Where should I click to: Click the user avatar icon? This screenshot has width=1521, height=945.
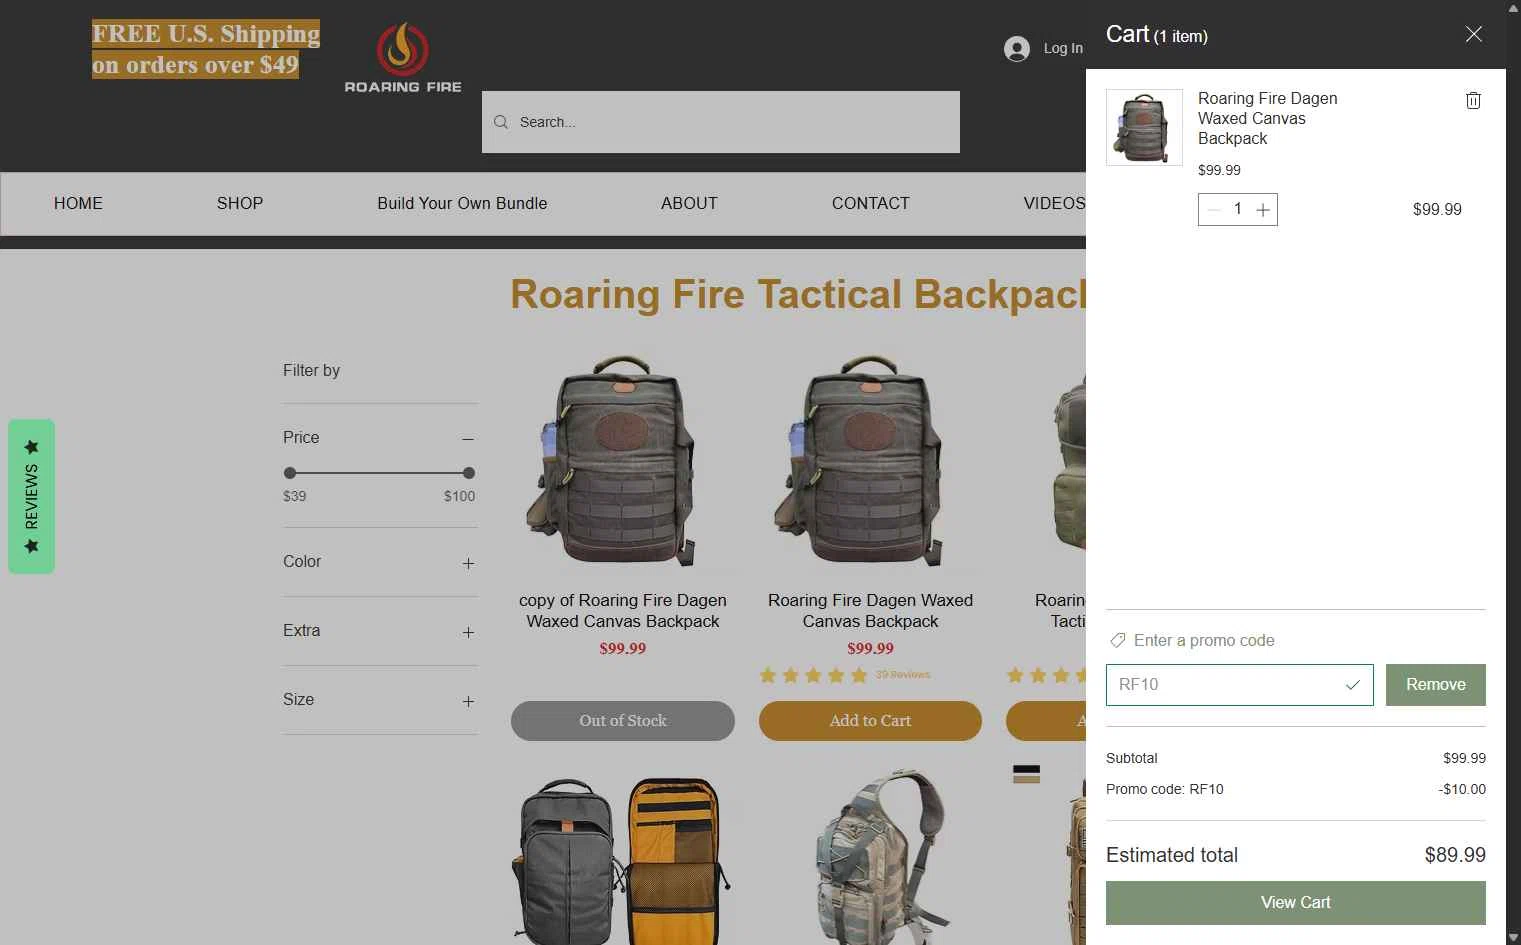click(x=1017, y=49)
